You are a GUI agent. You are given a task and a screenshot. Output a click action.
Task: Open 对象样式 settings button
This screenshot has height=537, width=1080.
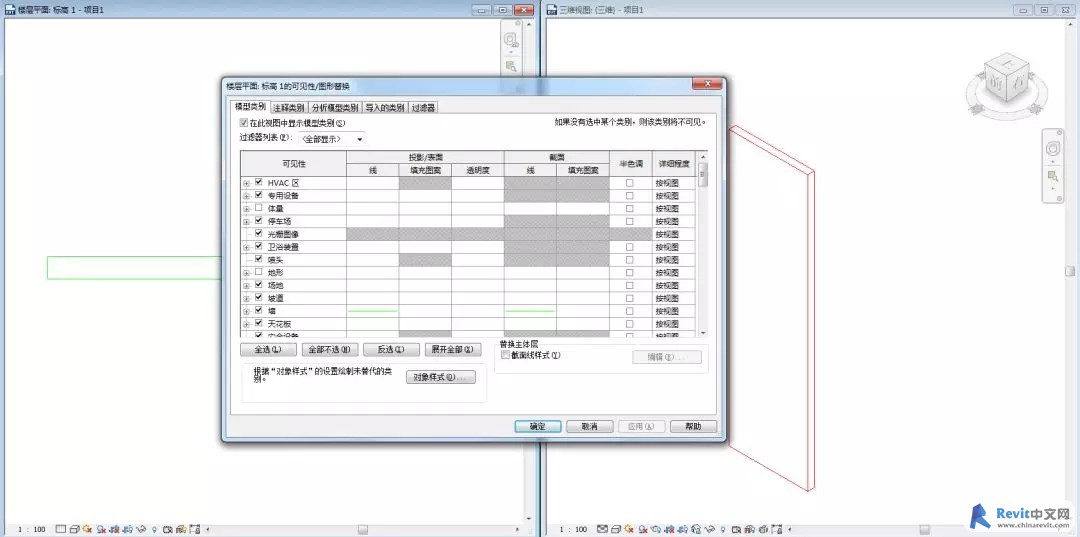(x=441, y=377)
